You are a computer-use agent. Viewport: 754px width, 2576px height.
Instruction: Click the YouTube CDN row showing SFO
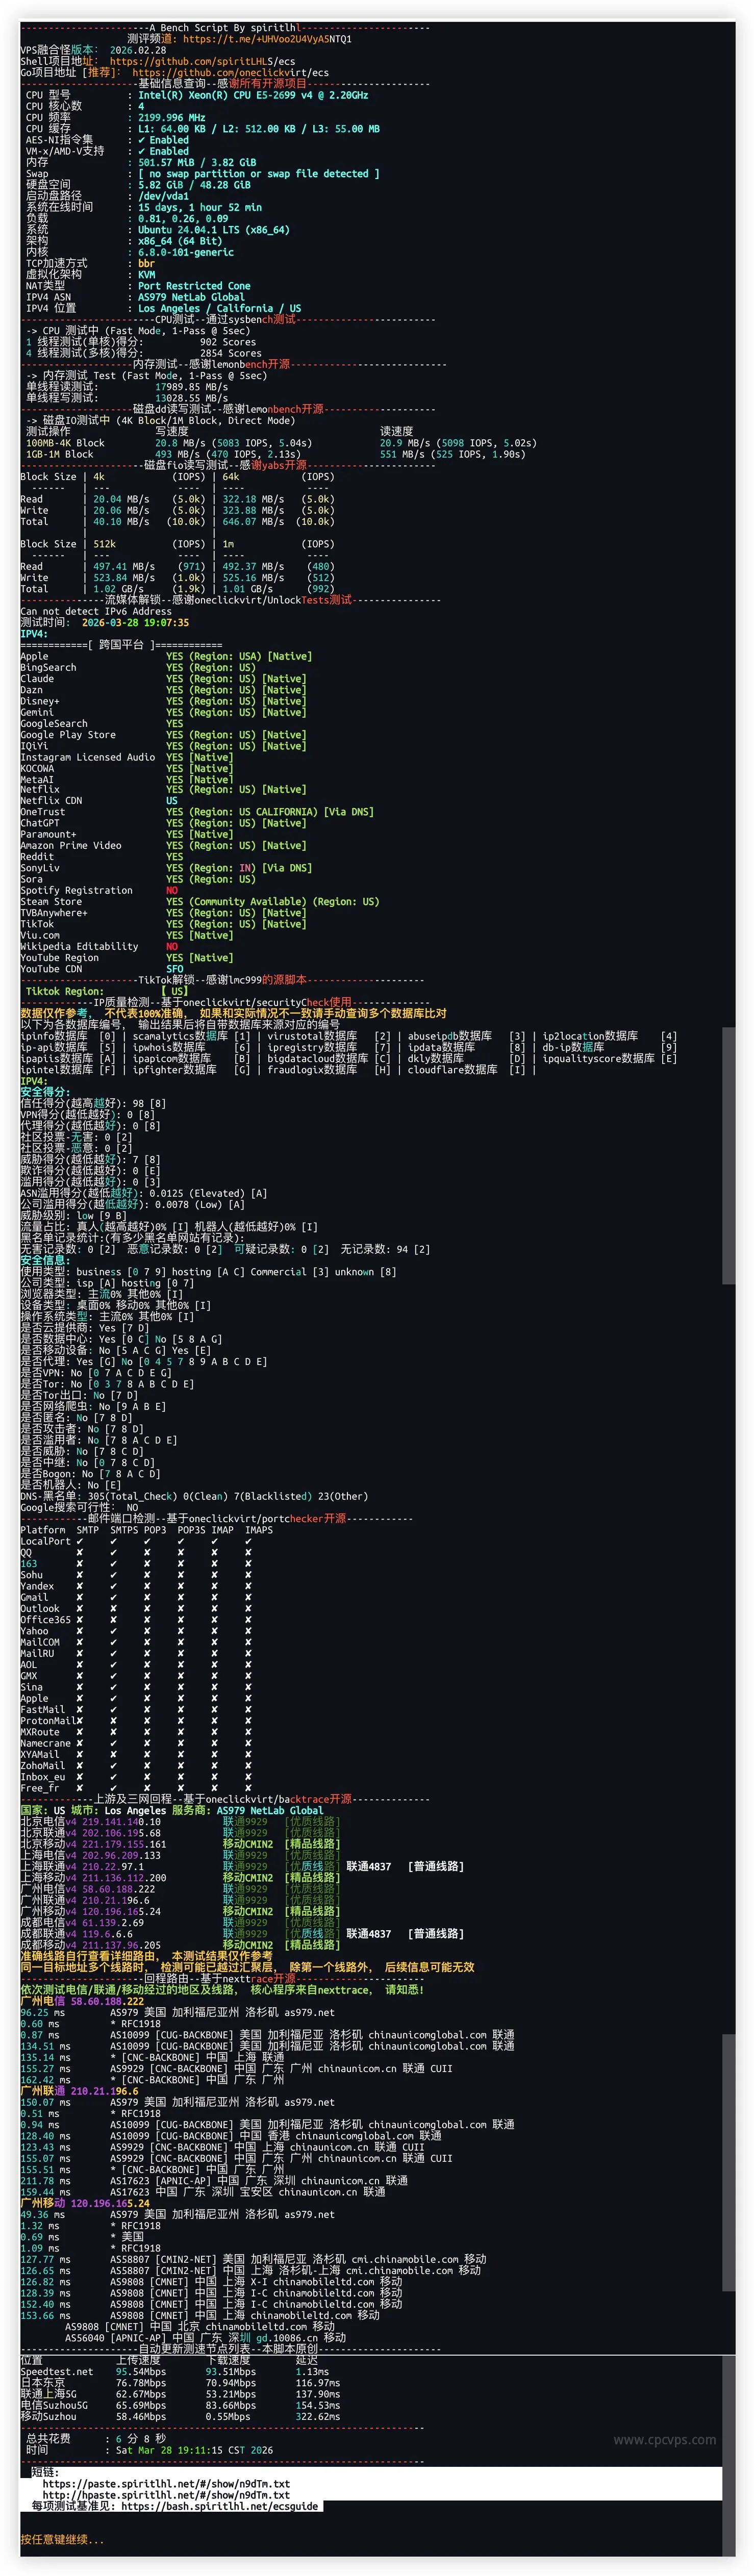pyautogui.click(x=102, y=968)
